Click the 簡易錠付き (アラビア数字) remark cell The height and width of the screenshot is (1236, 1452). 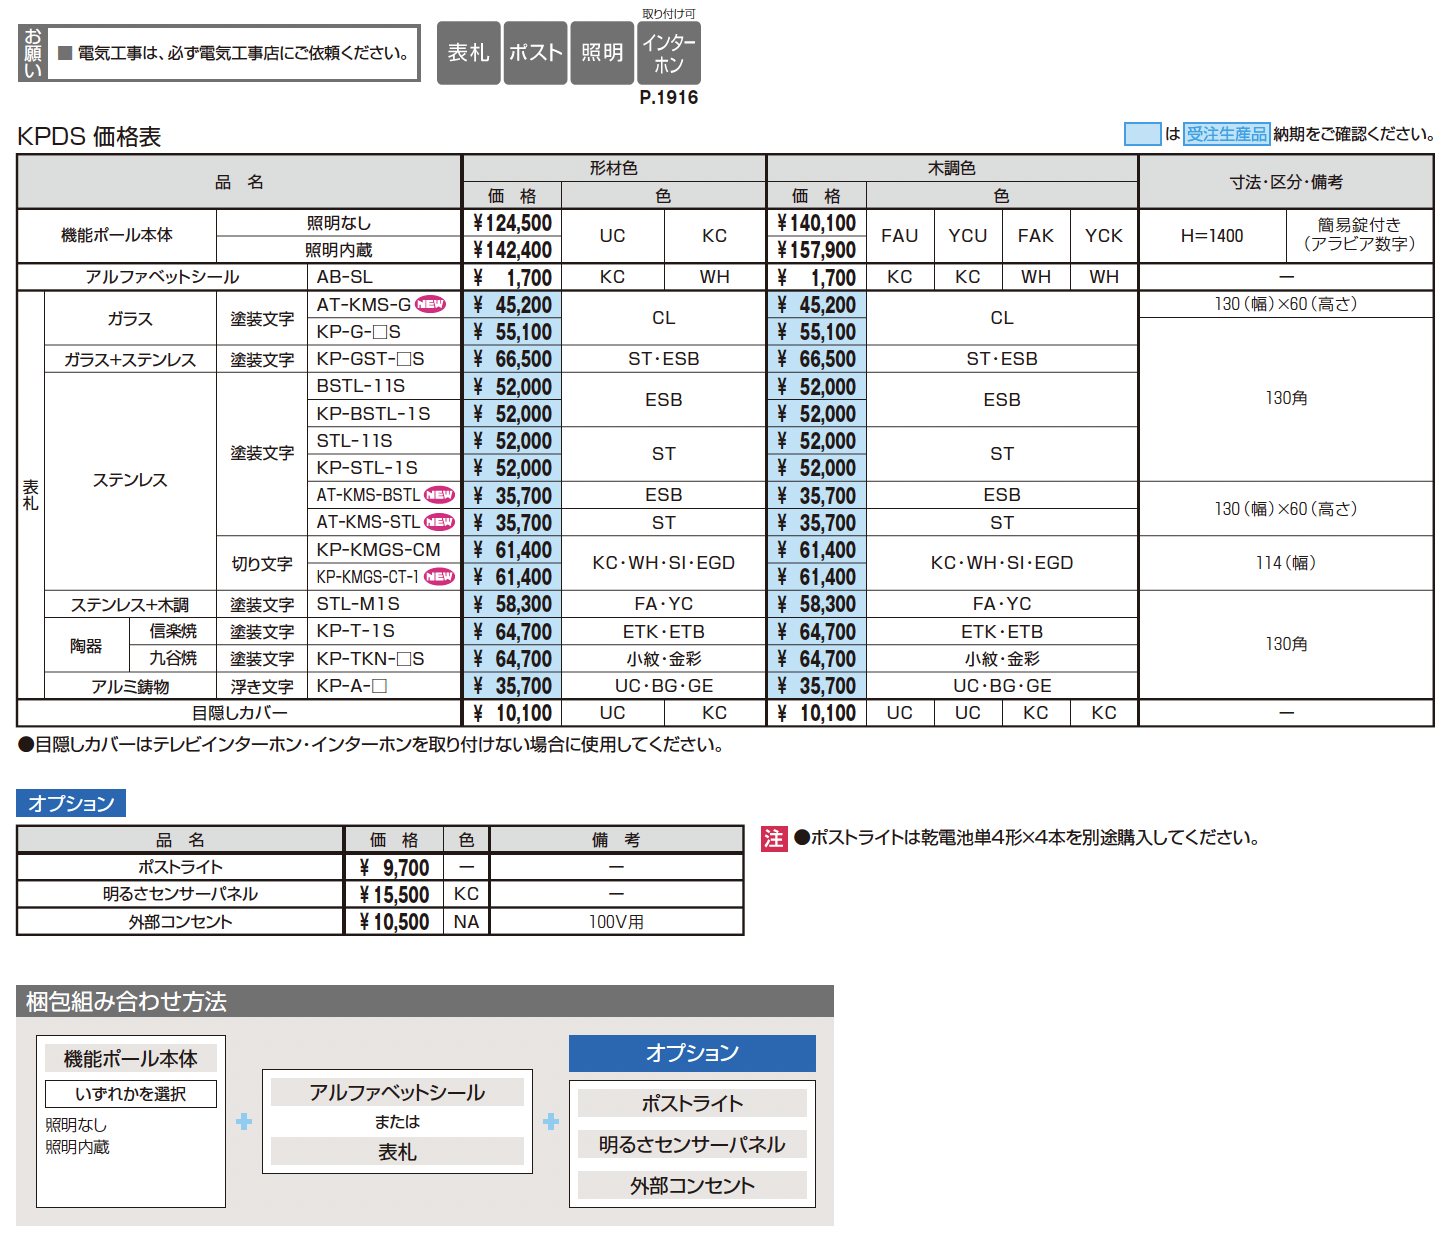[1359, 235]
